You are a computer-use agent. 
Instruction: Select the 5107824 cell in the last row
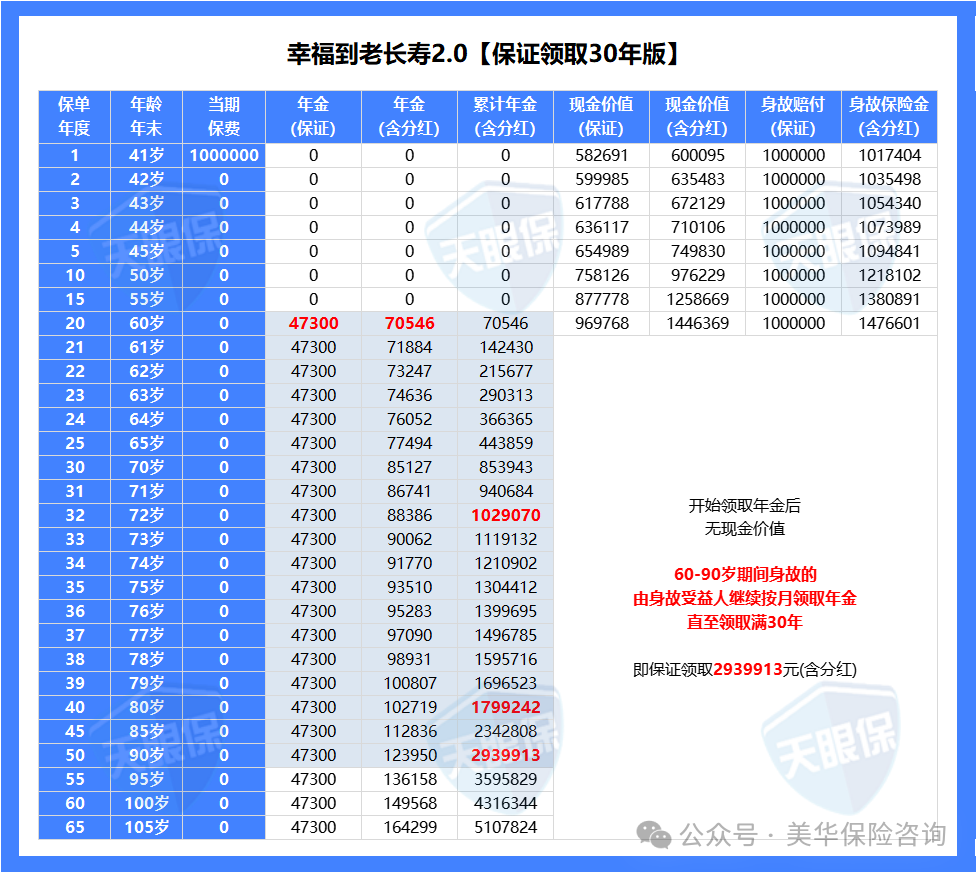(505, 827)
